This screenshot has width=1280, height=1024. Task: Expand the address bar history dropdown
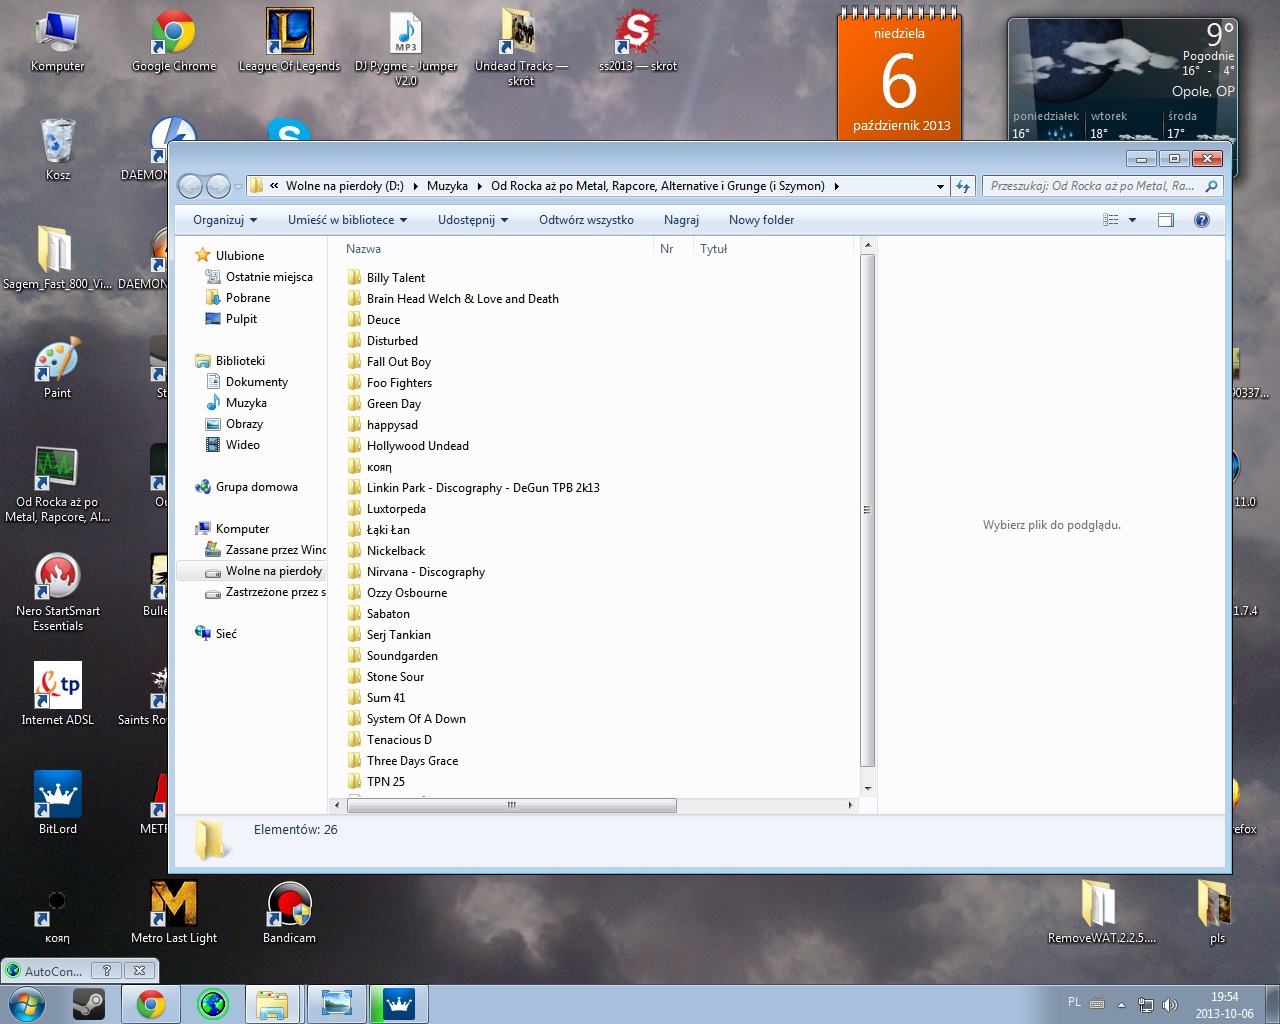pos(940,186)
